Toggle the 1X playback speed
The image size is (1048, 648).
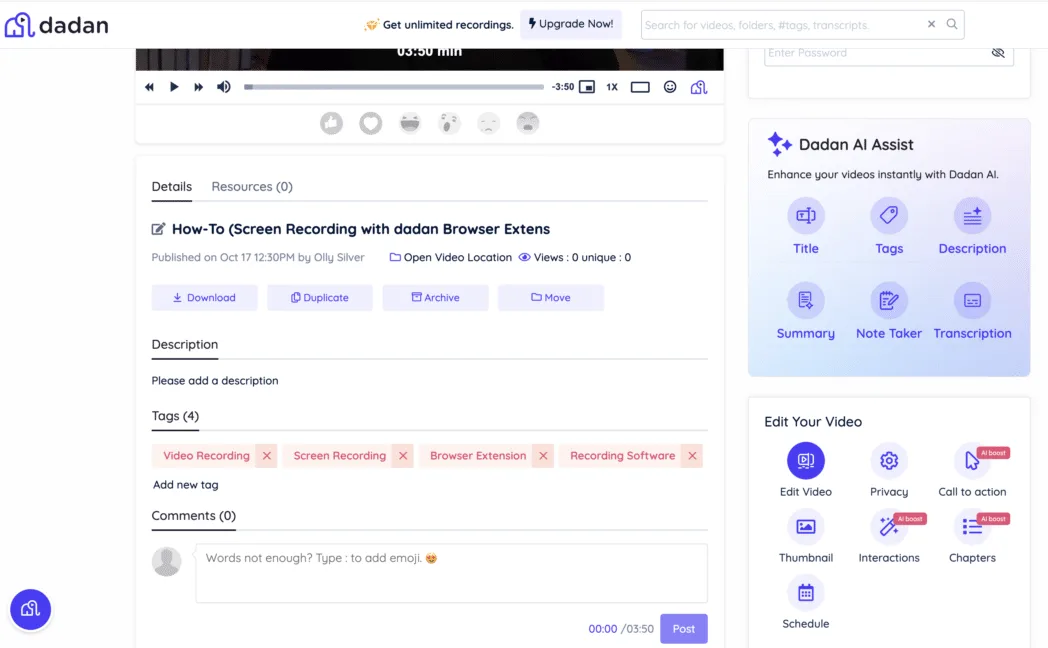[611, 87]
